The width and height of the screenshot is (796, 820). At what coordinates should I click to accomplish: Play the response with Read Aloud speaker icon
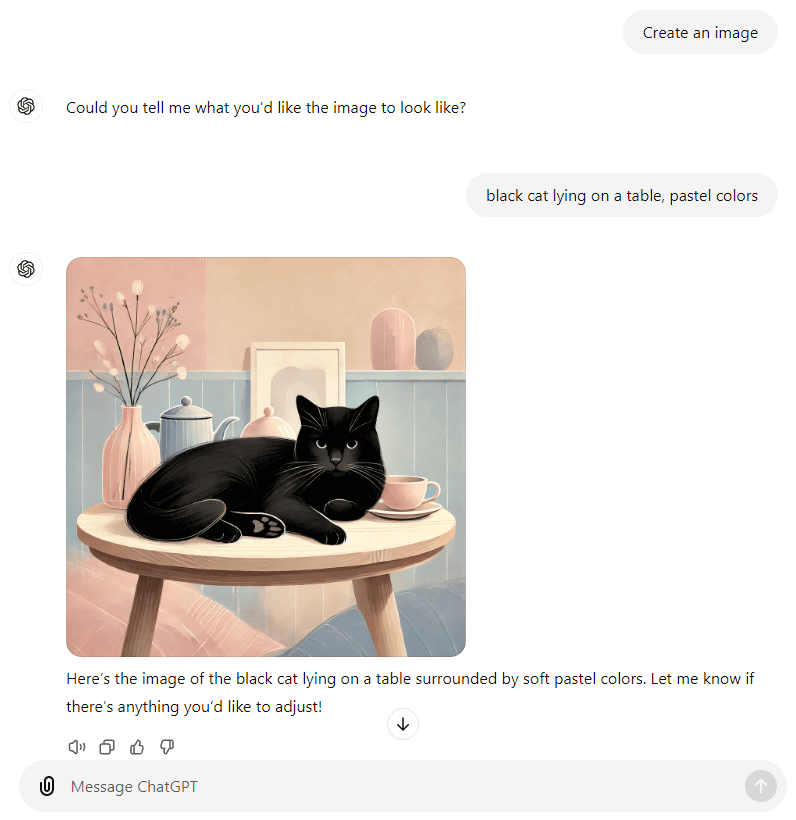(x=76, y=747)
